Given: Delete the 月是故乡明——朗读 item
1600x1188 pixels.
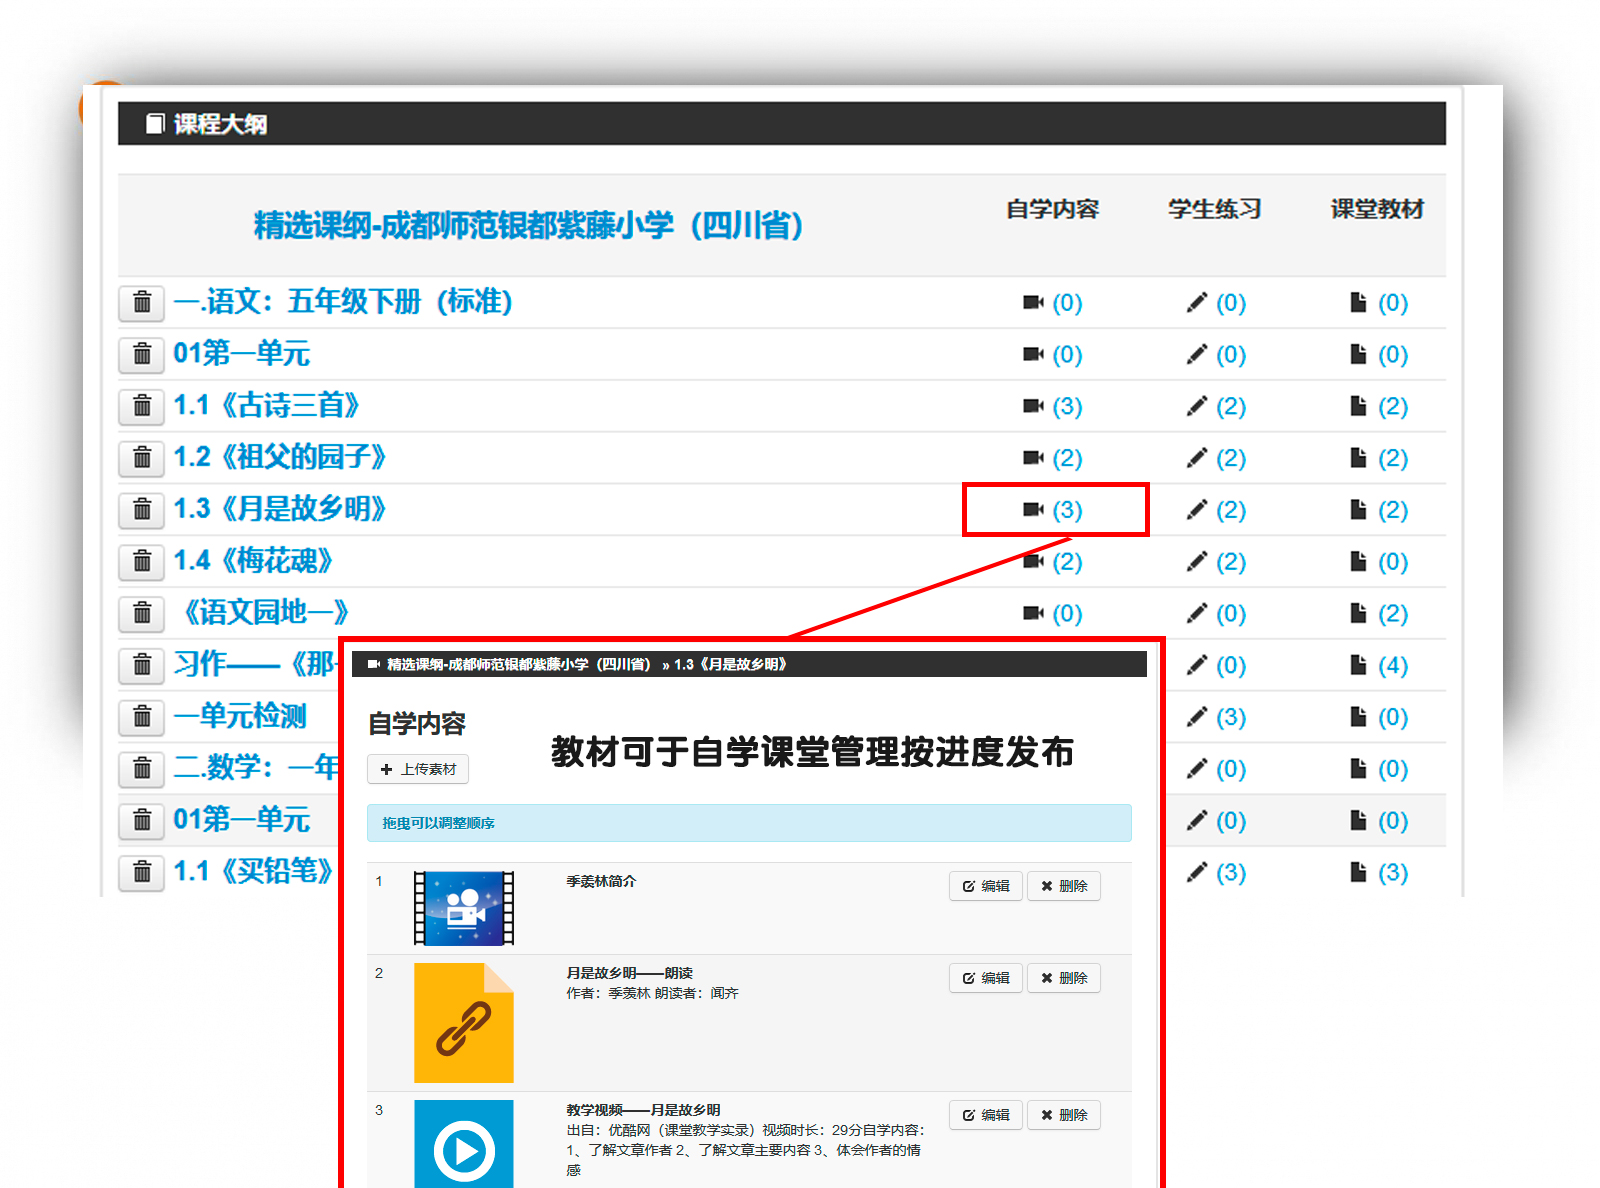Looking at the screenshot, I should pyautogui.click(x=1064, y=978).
